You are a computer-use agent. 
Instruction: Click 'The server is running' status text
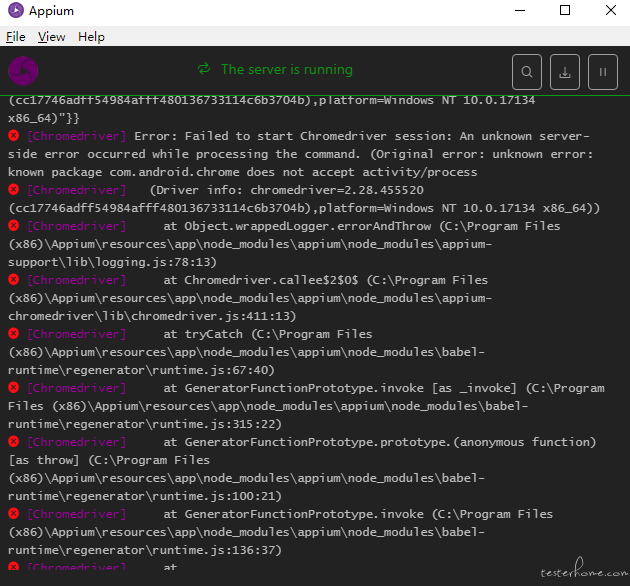point(286,70)
